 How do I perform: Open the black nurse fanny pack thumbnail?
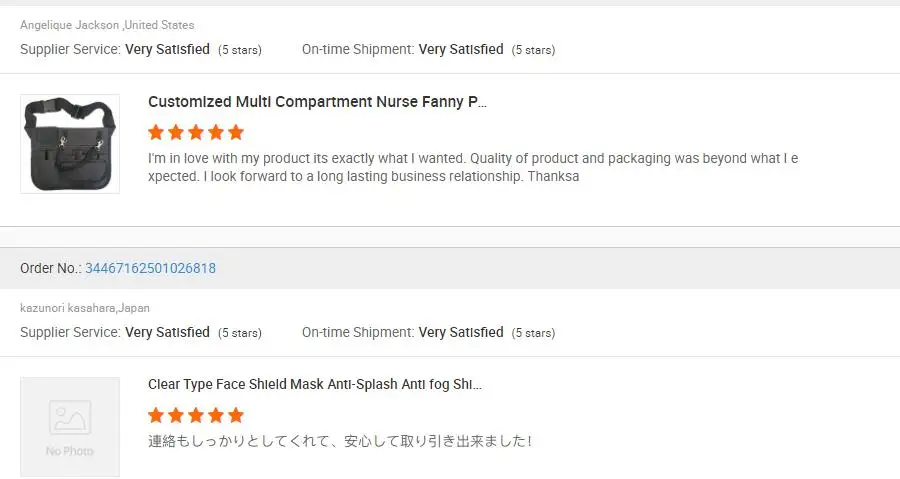click(x=70, y=144)
